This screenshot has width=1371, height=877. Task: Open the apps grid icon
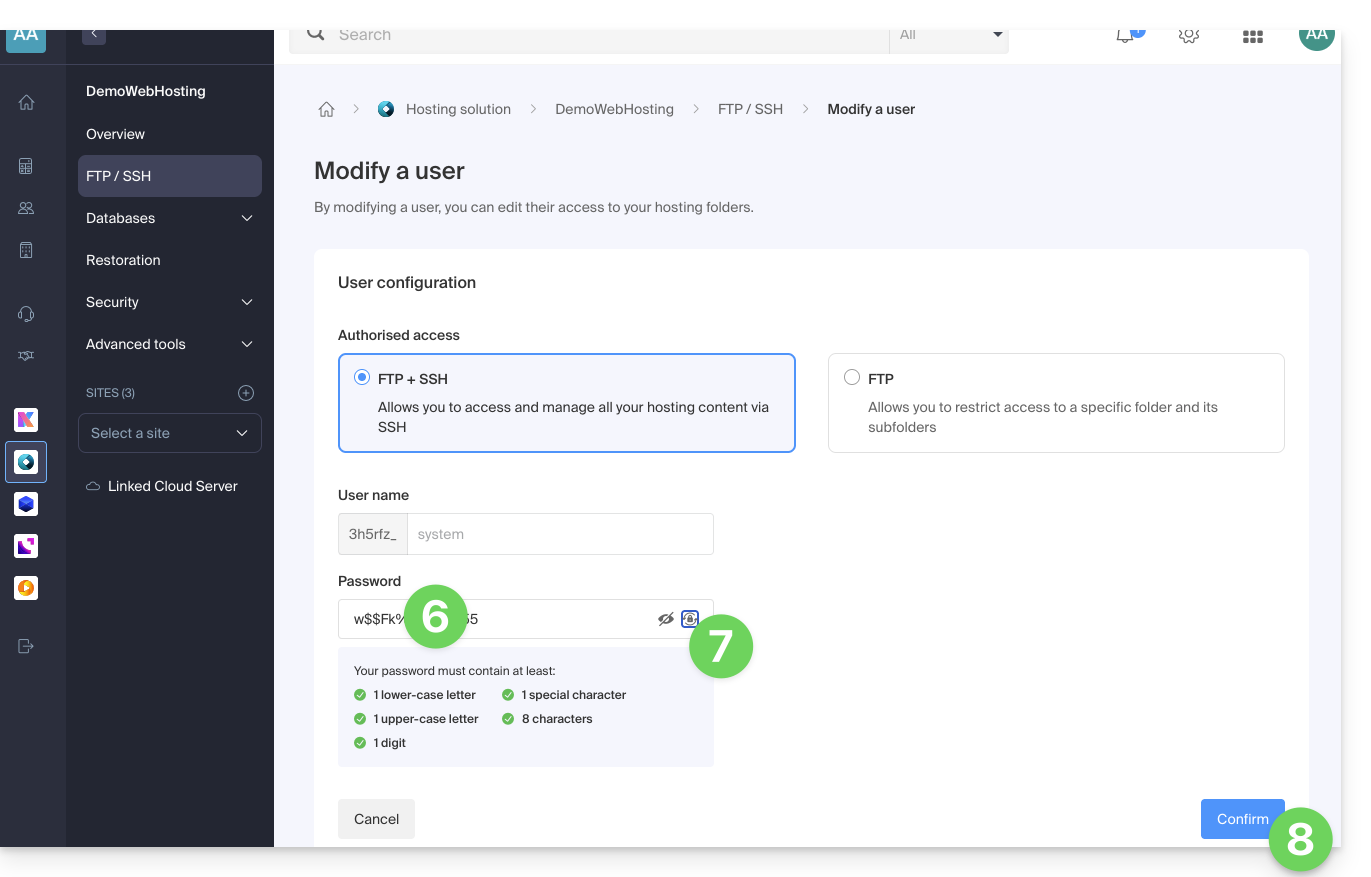point(1252,36)
